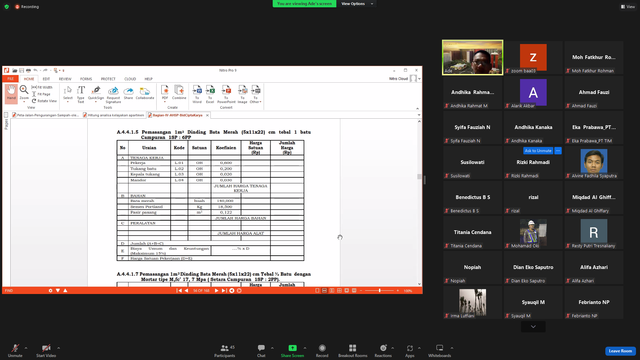
Task: Click find options gear icon
Action: [51, 291]
